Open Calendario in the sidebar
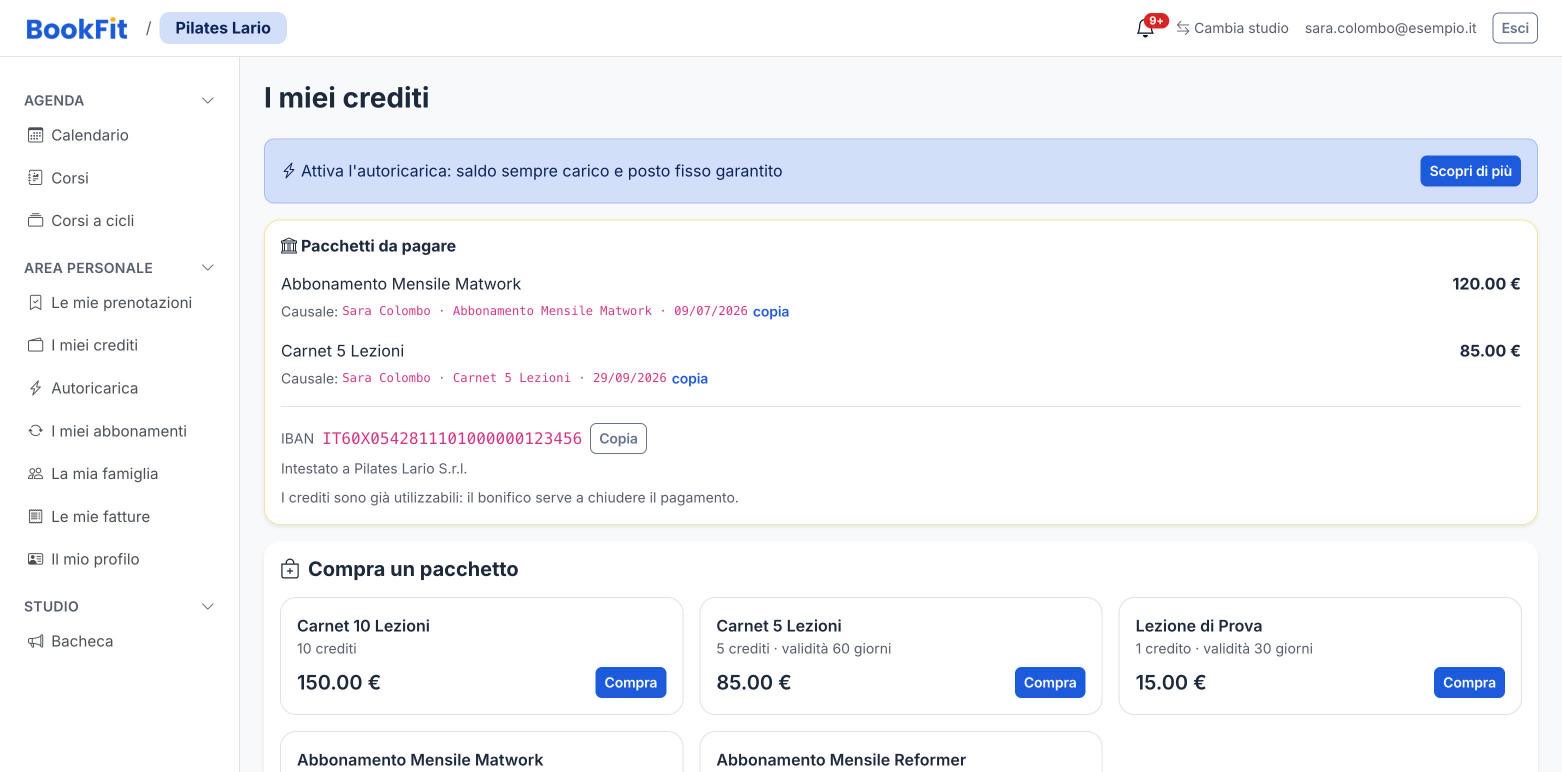This screenshot has height=772, width=1562. 120,135
